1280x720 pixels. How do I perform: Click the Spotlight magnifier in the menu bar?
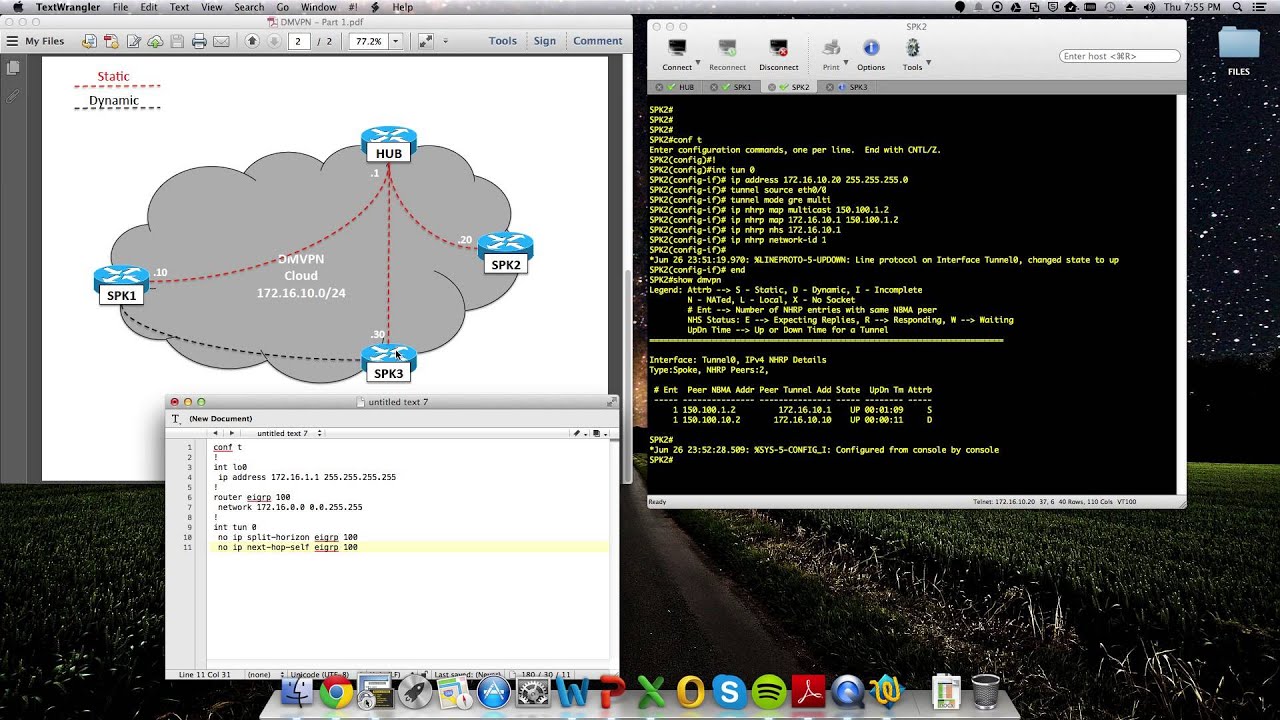(1239, 7)
